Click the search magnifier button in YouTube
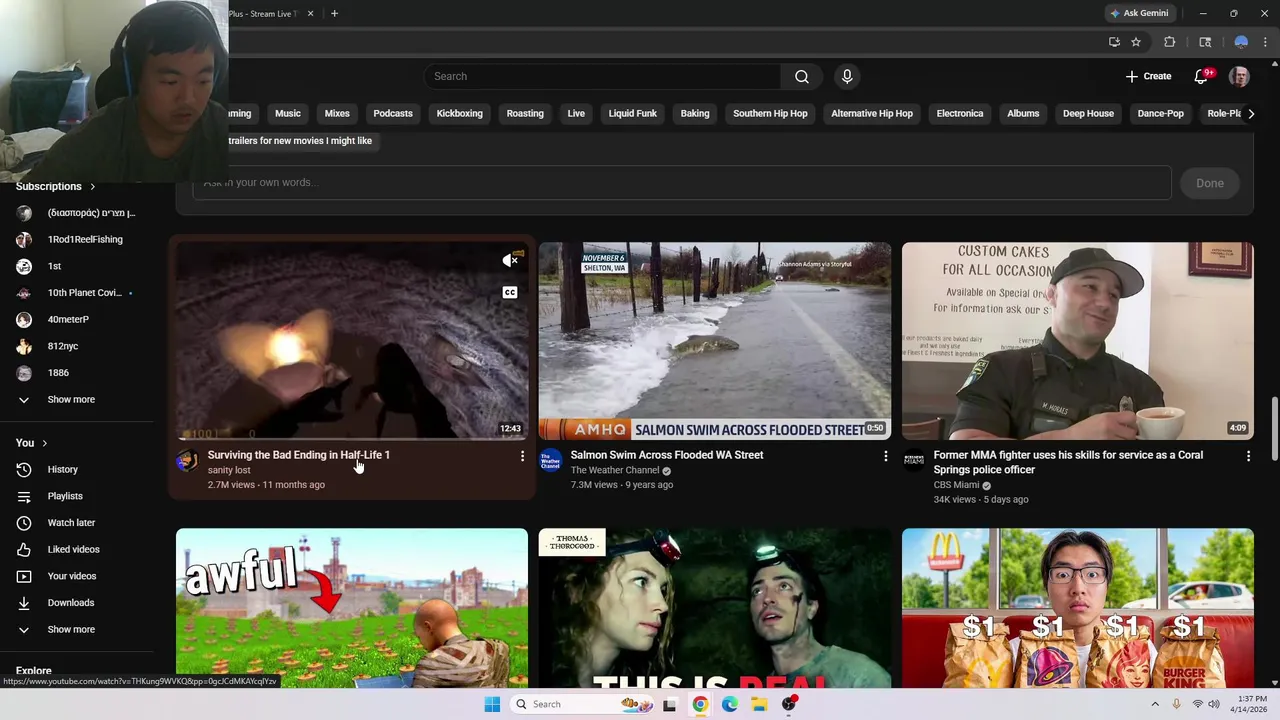This screenshot has height=720, width=1280. tap(801, 76)
